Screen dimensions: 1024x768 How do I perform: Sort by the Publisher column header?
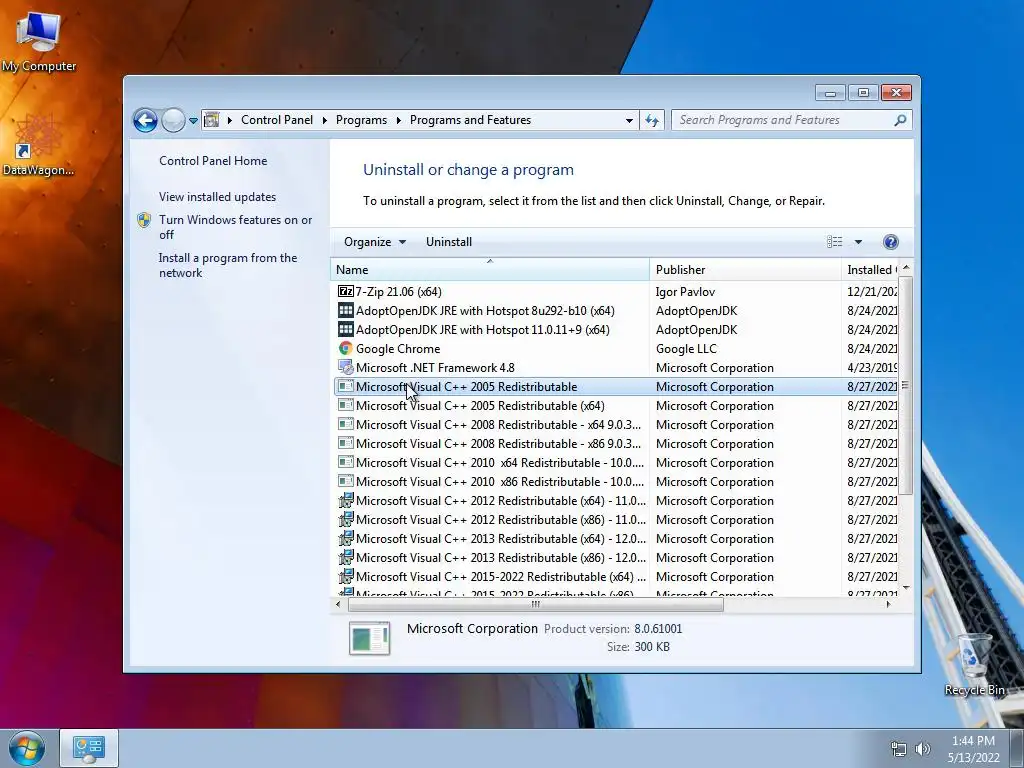pos(745,270)
